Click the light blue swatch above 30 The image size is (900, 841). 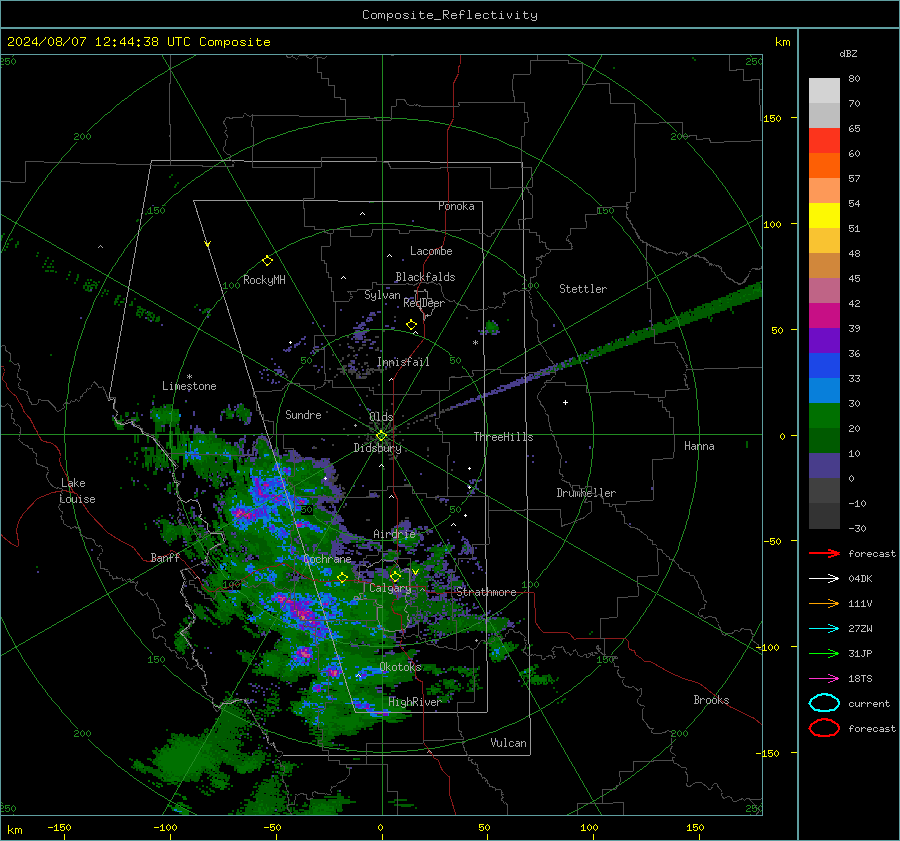point(824,390)
